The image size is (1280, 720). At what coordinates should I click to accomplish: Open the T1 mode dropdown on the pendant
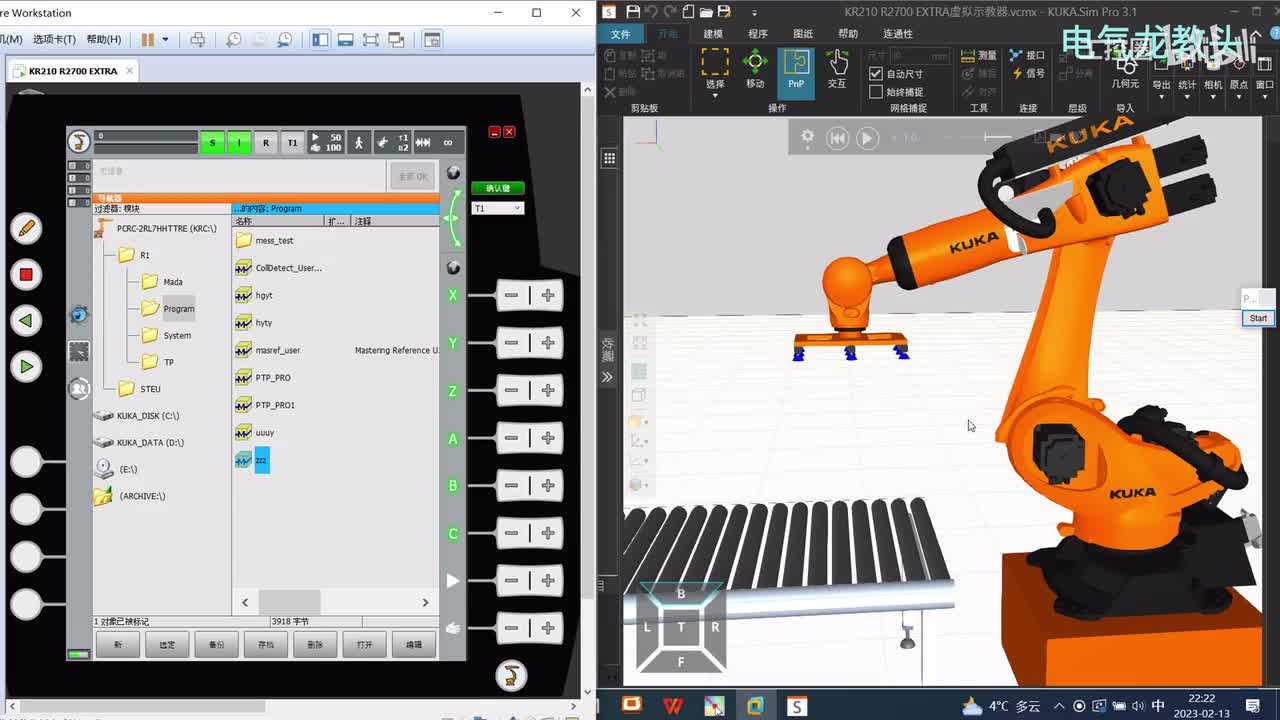click(x=497, y=208)
